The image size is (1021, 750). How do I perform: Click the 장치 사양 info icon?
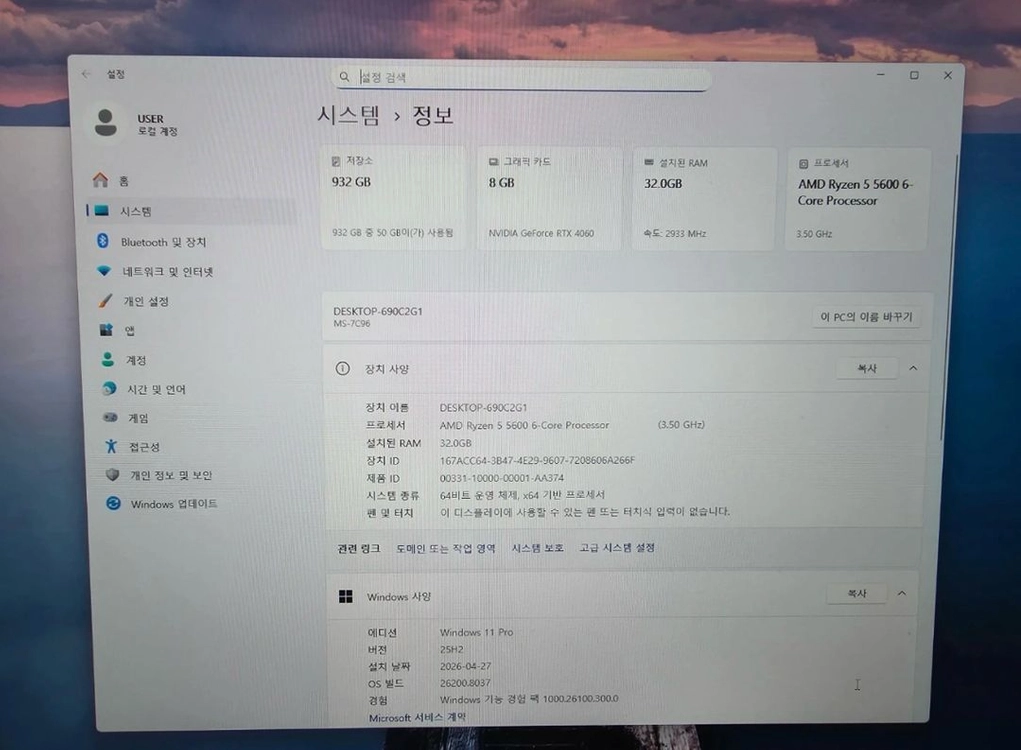click(x=343, y=368)
